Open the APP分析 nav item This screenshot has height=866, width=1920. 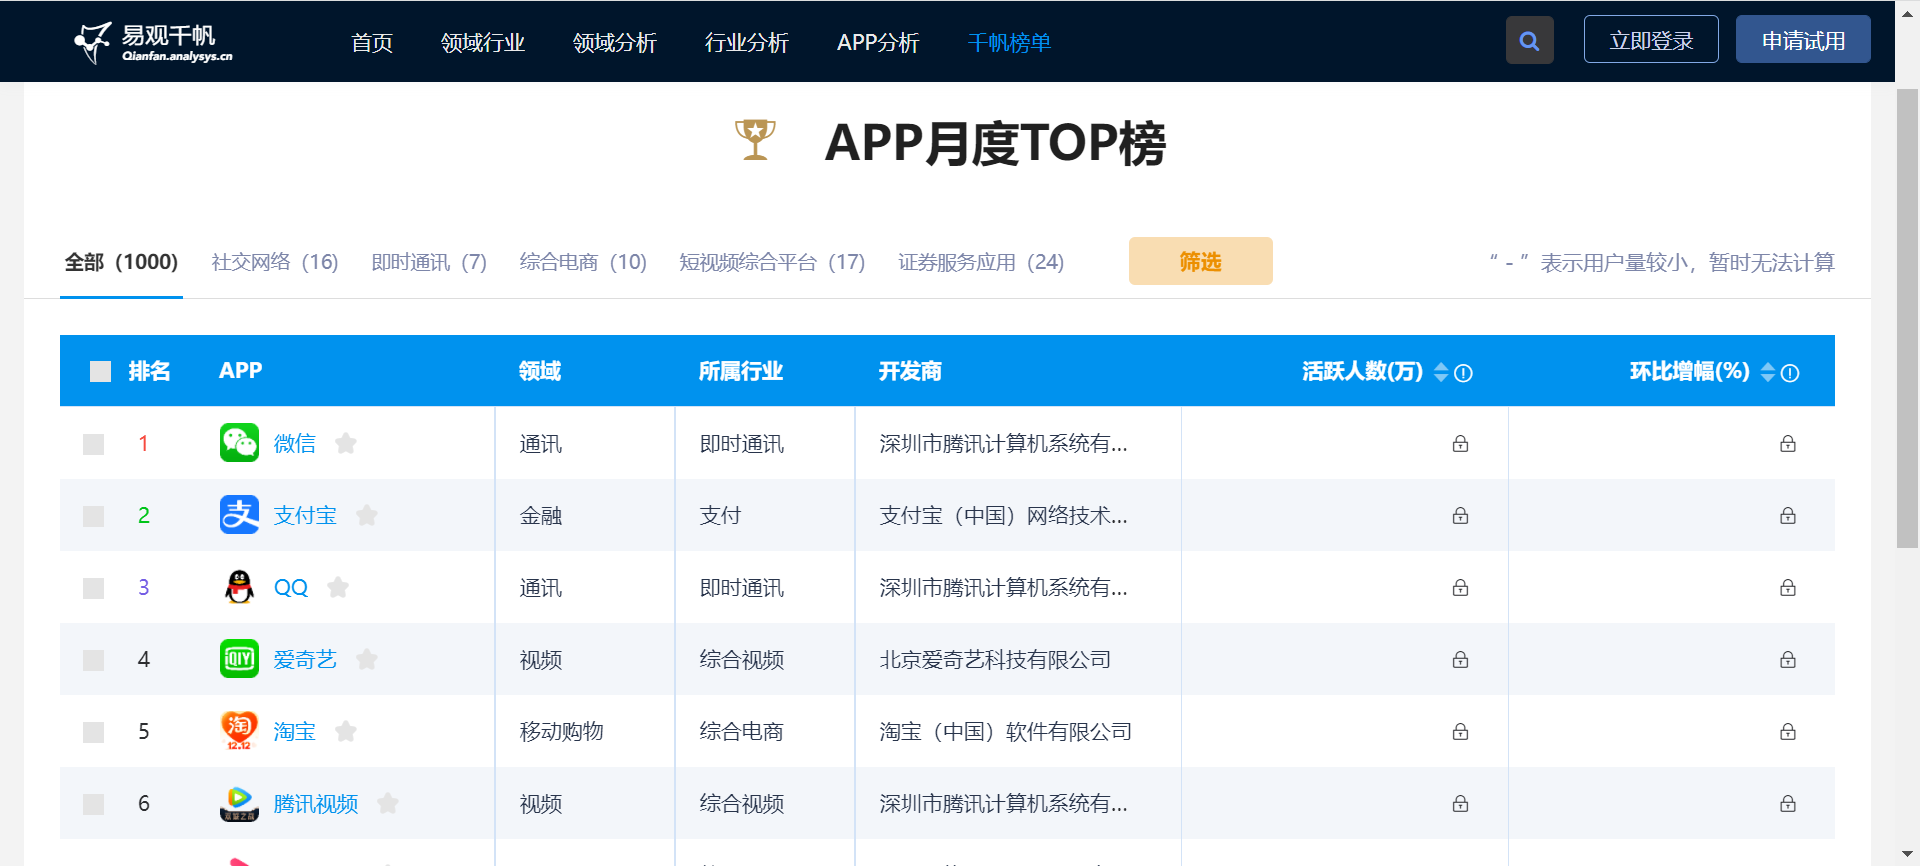[x=878, y=43]
